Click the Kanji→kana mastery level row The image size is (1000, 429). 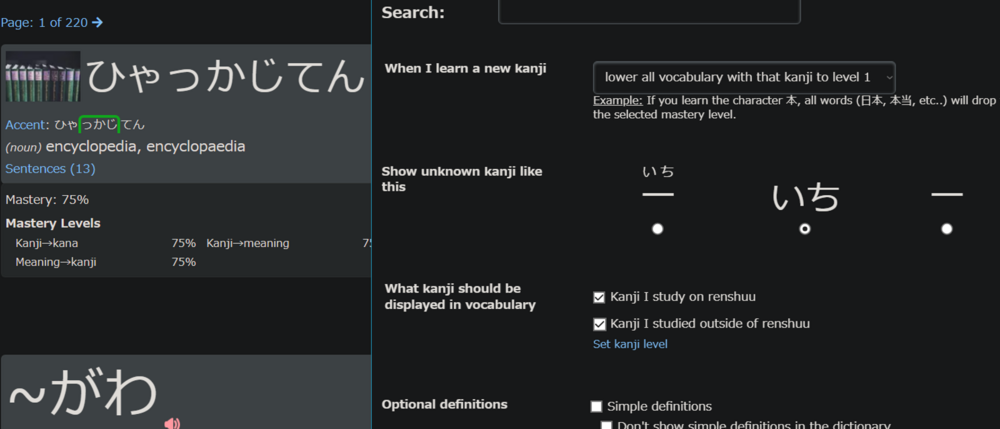[100, 243]
